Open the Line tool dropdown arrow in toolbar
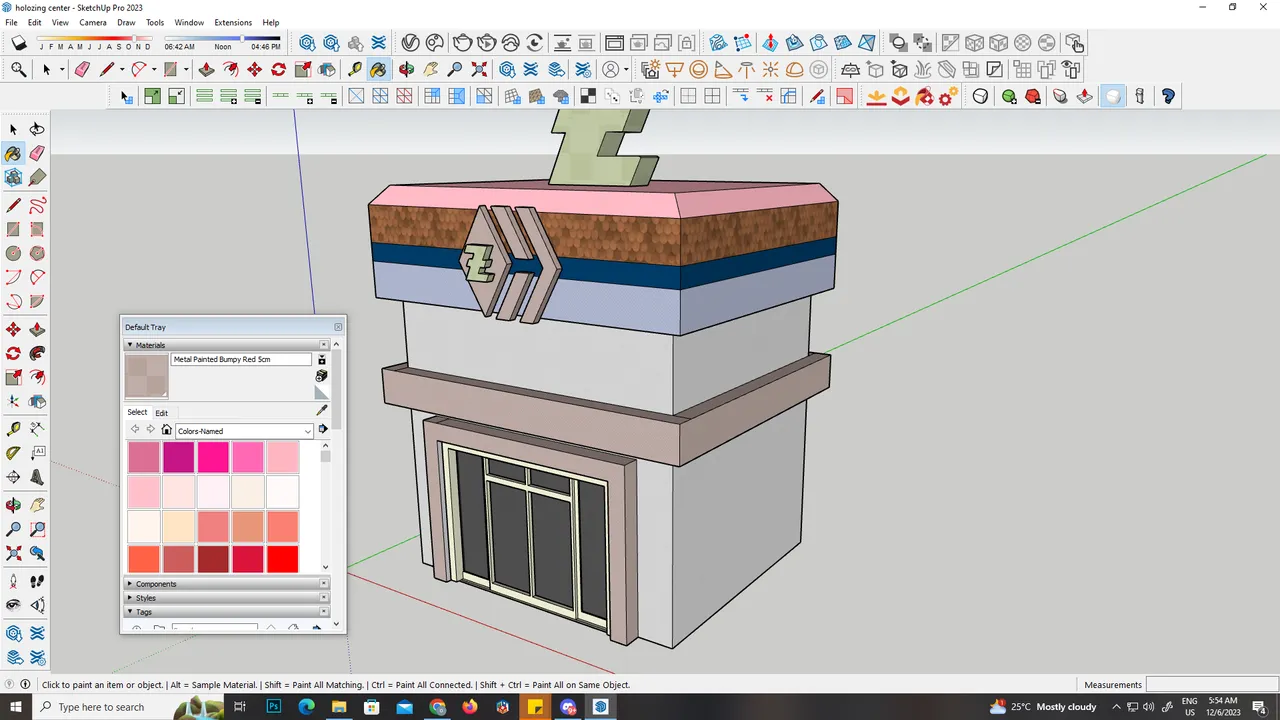This screenshot has height=720, width=1280. tap(122, 70)
